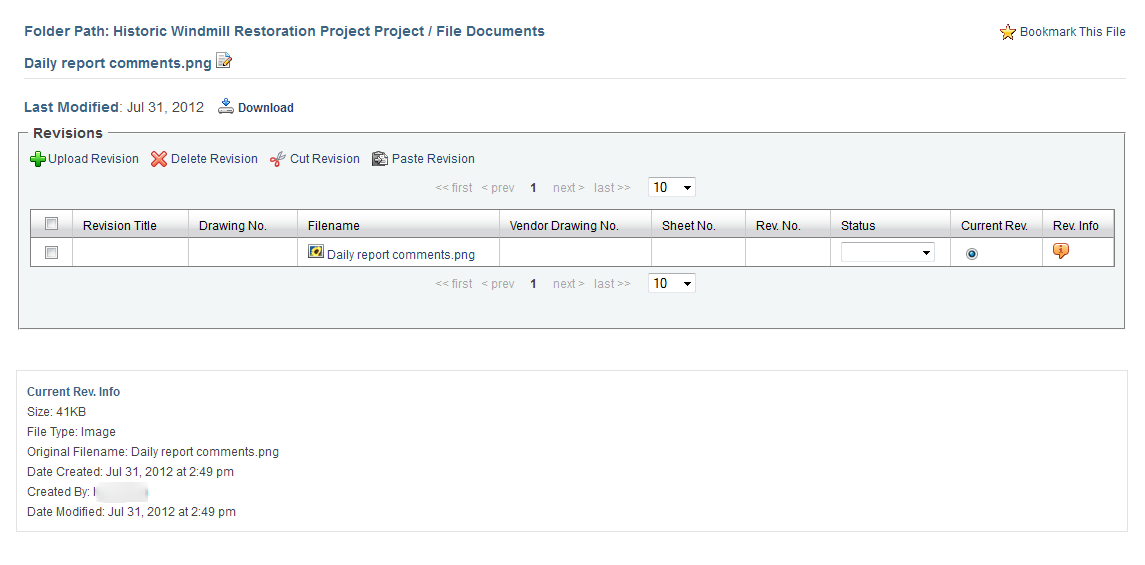Click '< prev' in bottom pagination
This screenshot has width=1145, height=565.
[498, 284]
